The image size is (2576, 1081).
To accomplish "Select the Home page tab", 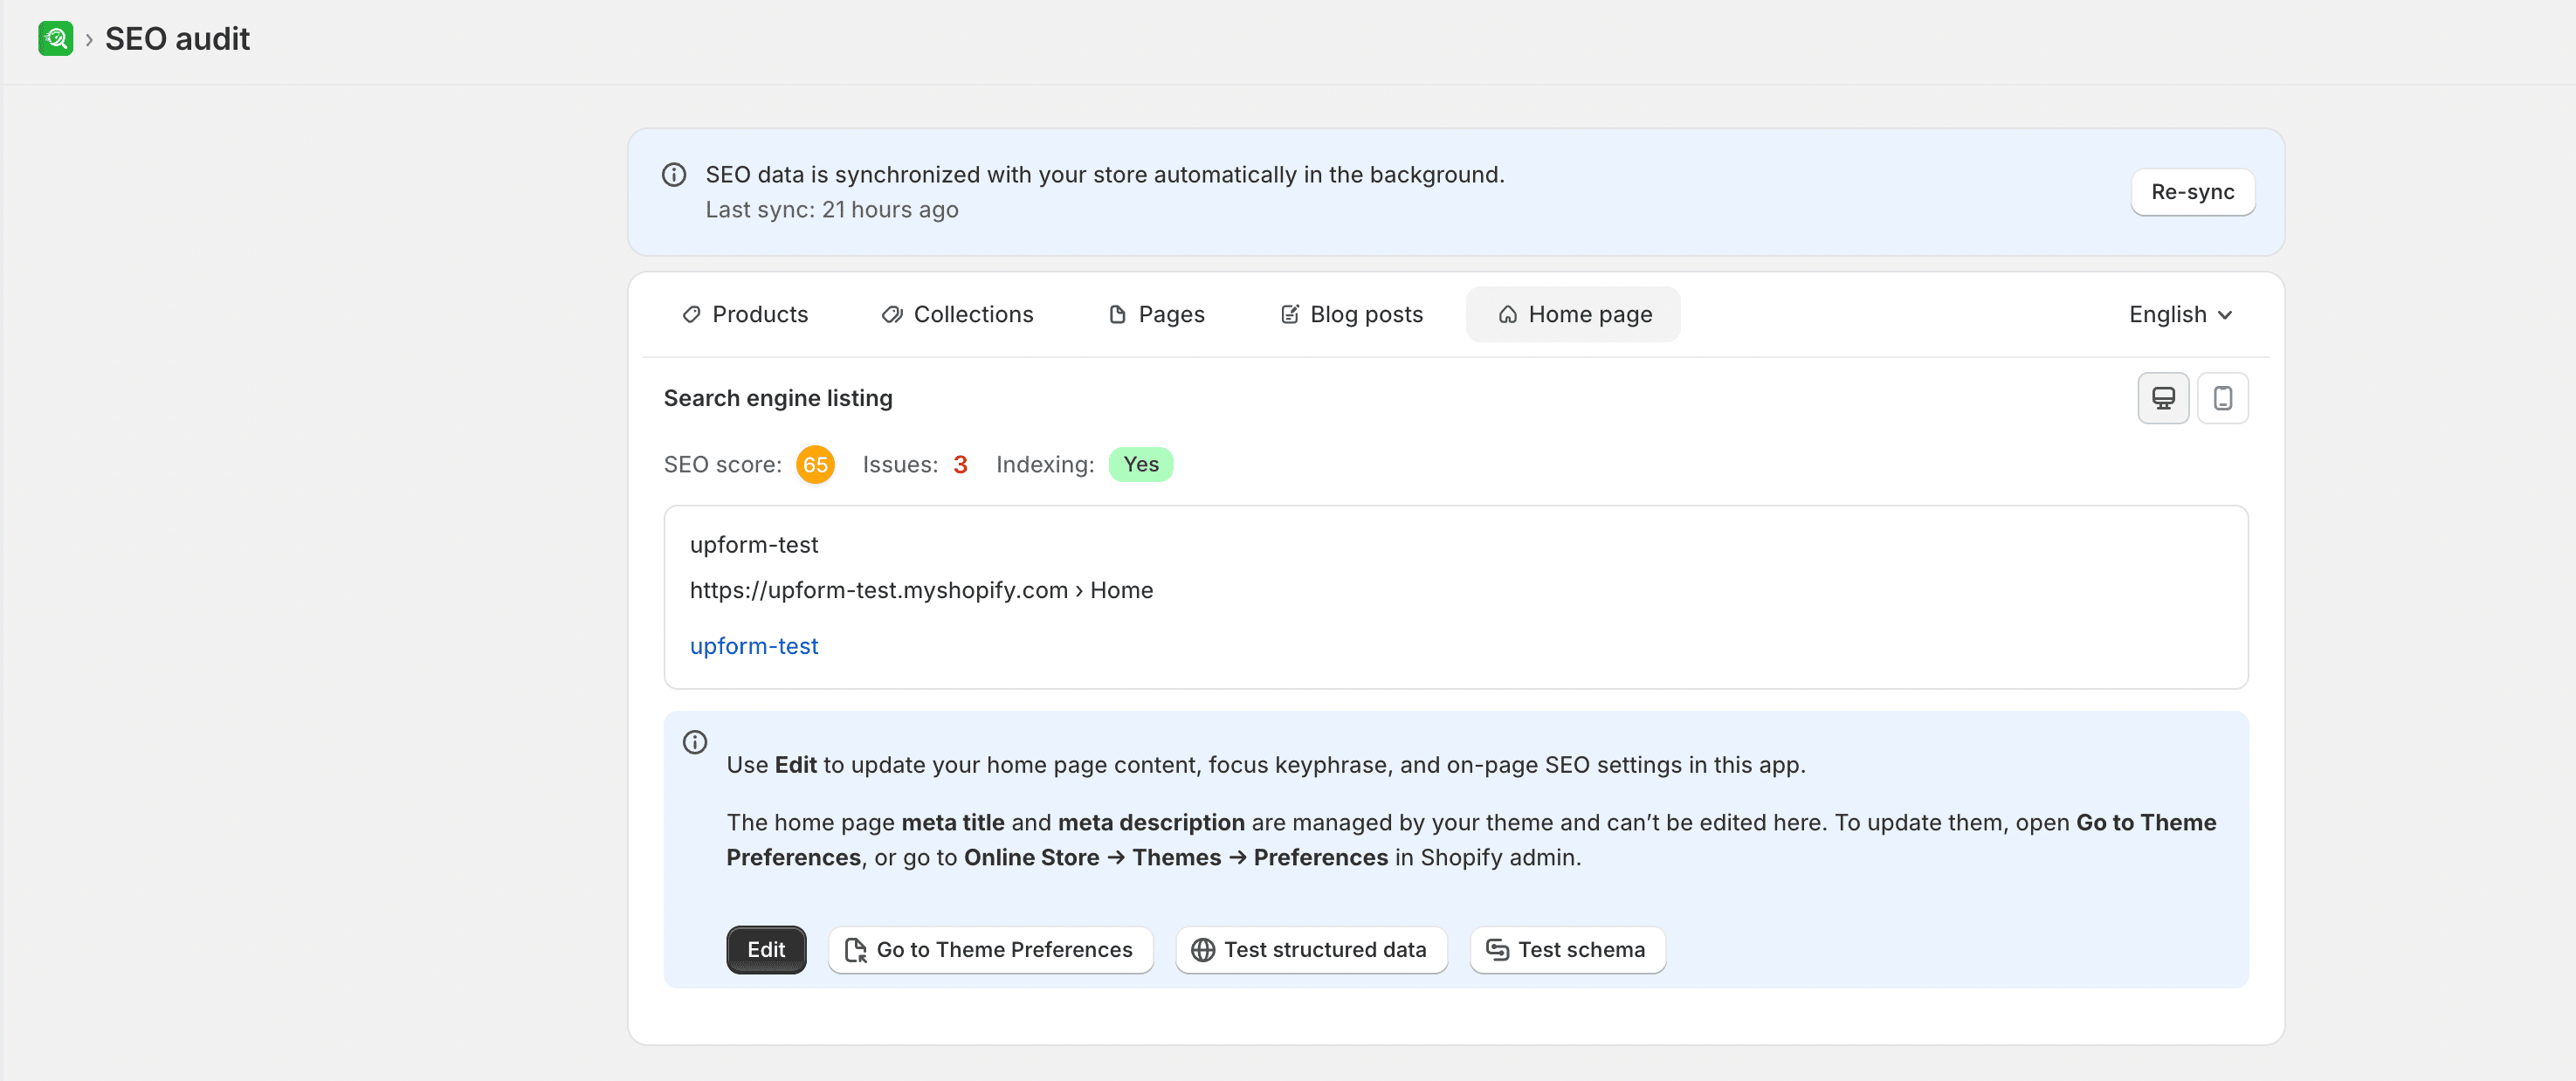I will click(x=1573, y=314).
